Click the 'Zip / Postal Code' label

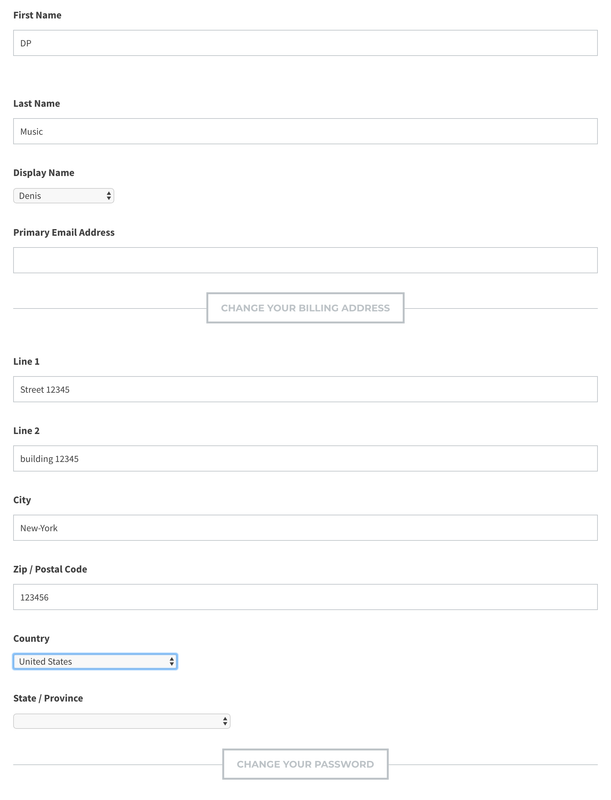(50, 569)
